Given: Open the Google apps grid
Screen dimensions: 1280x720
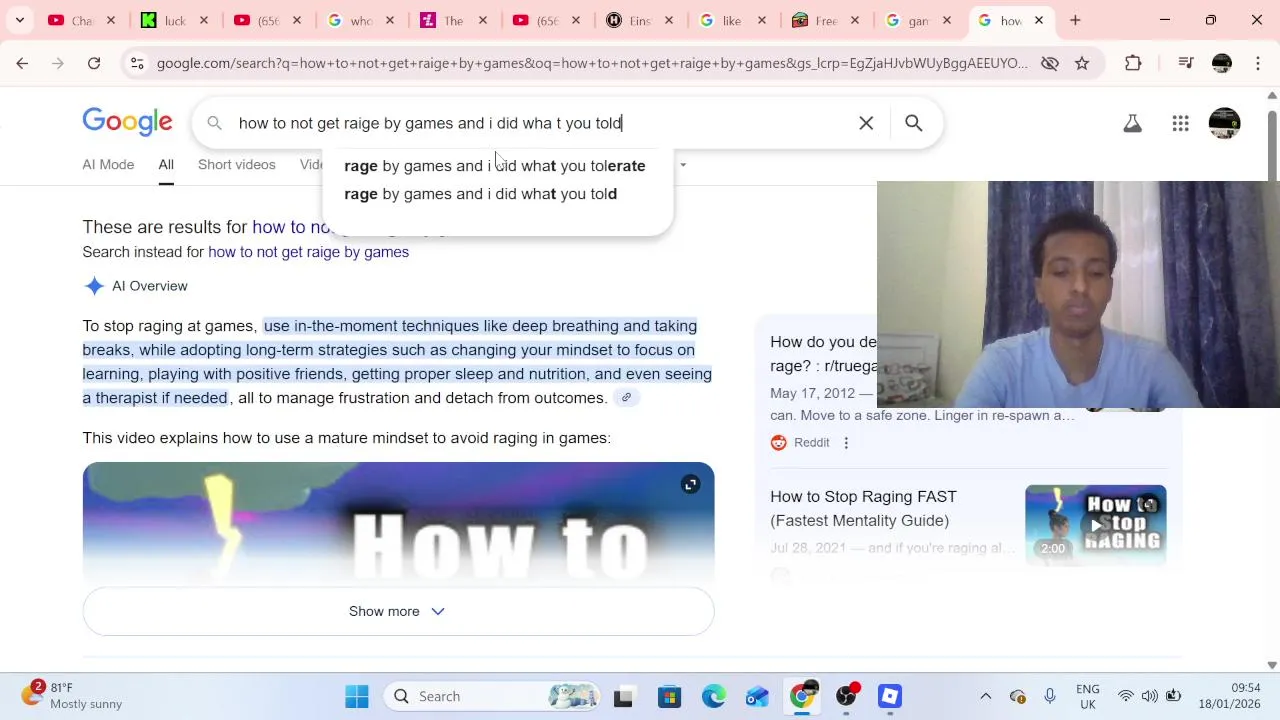Looking at the screenshot, I should (x=1180, y=123).
